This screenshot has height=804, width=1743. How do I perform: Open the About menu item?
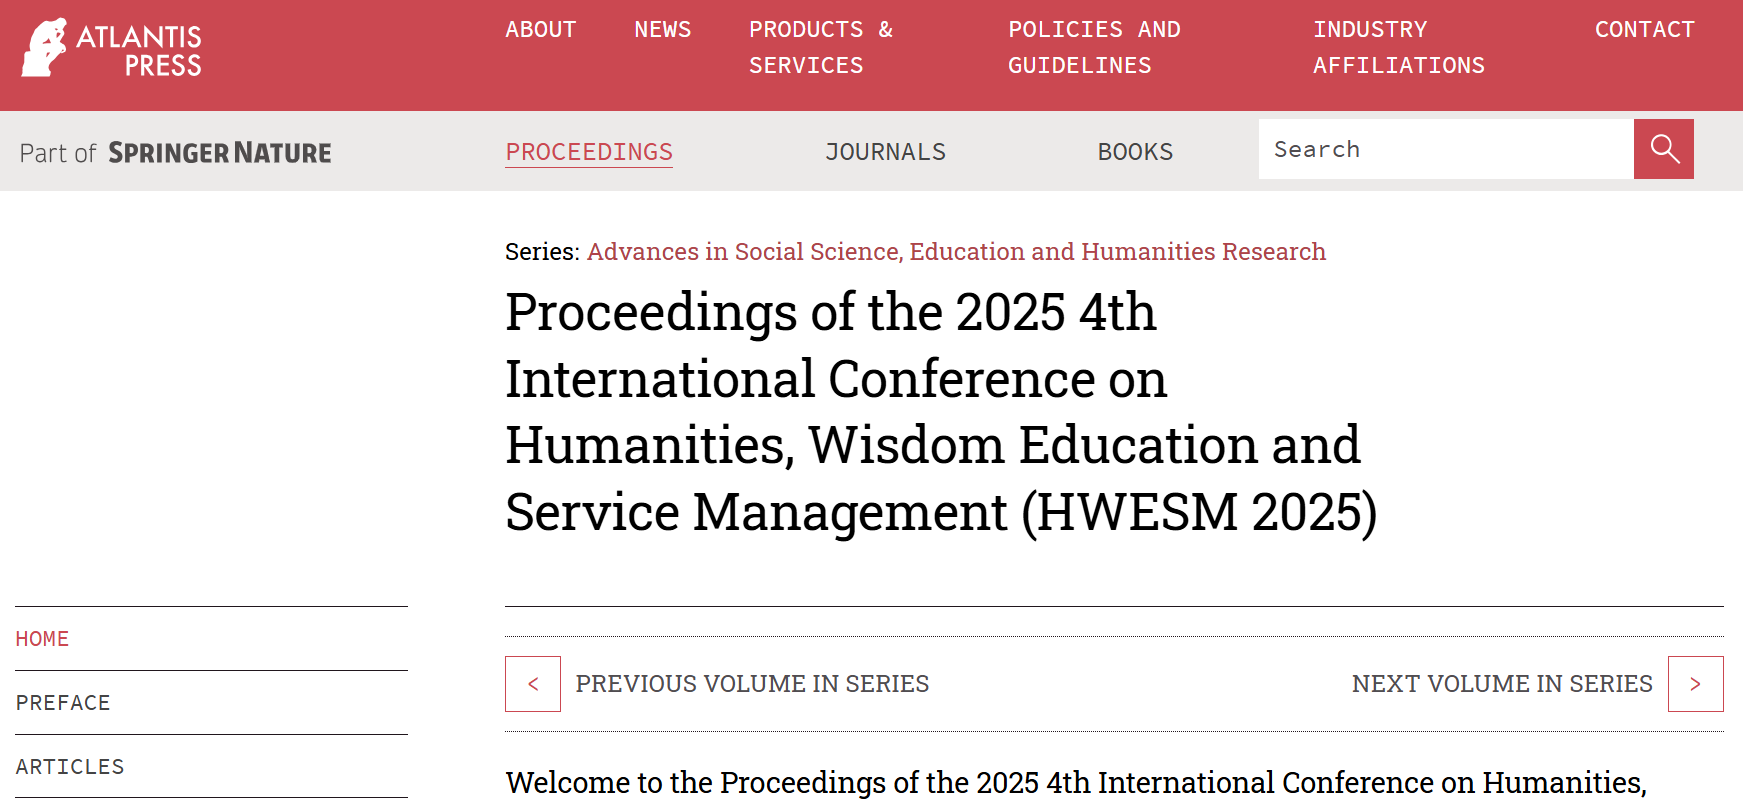pyautogui.click(x=540, y=30)
